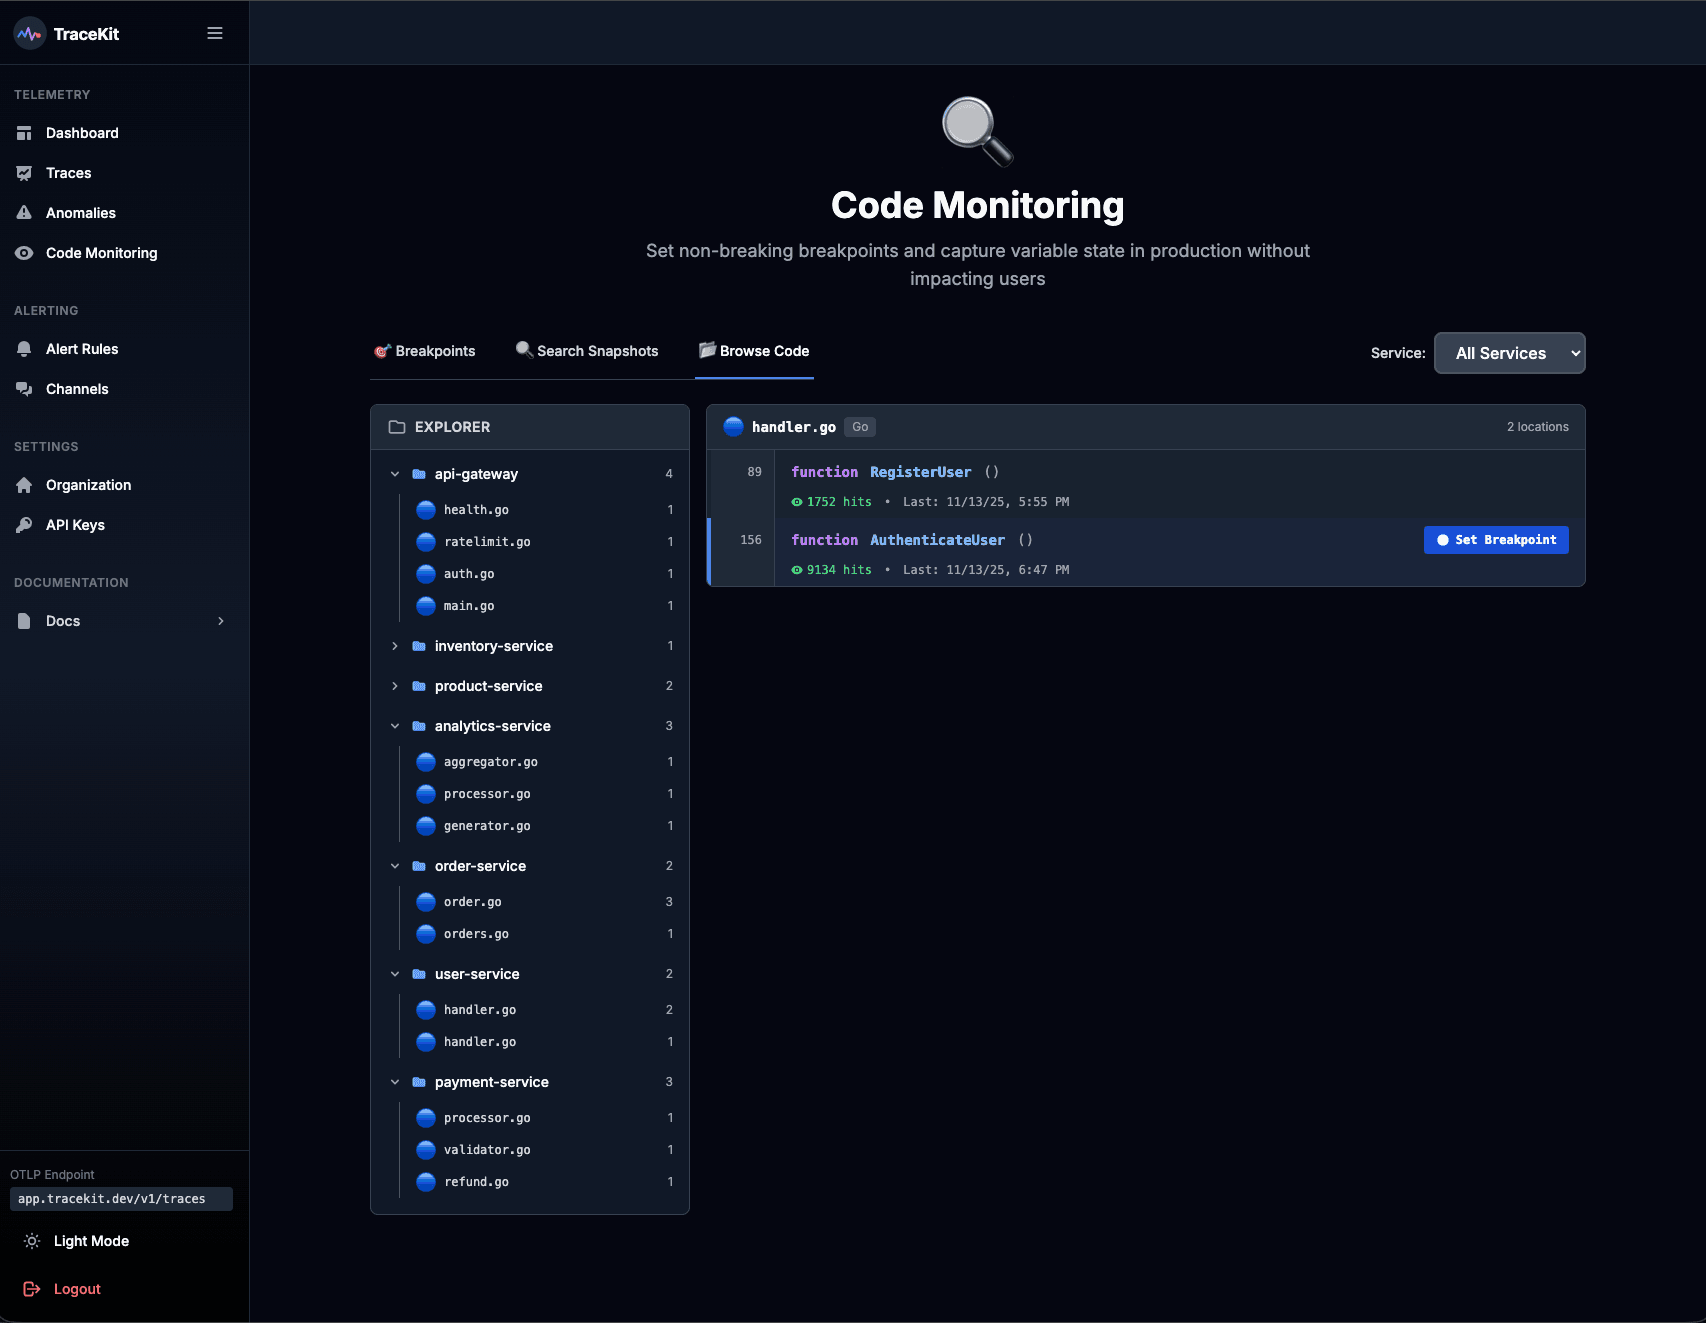Toggle the sidebar with the hamburger menu
The height and width of the screenshot is (1323, 1706).
(x=214, y=32)
